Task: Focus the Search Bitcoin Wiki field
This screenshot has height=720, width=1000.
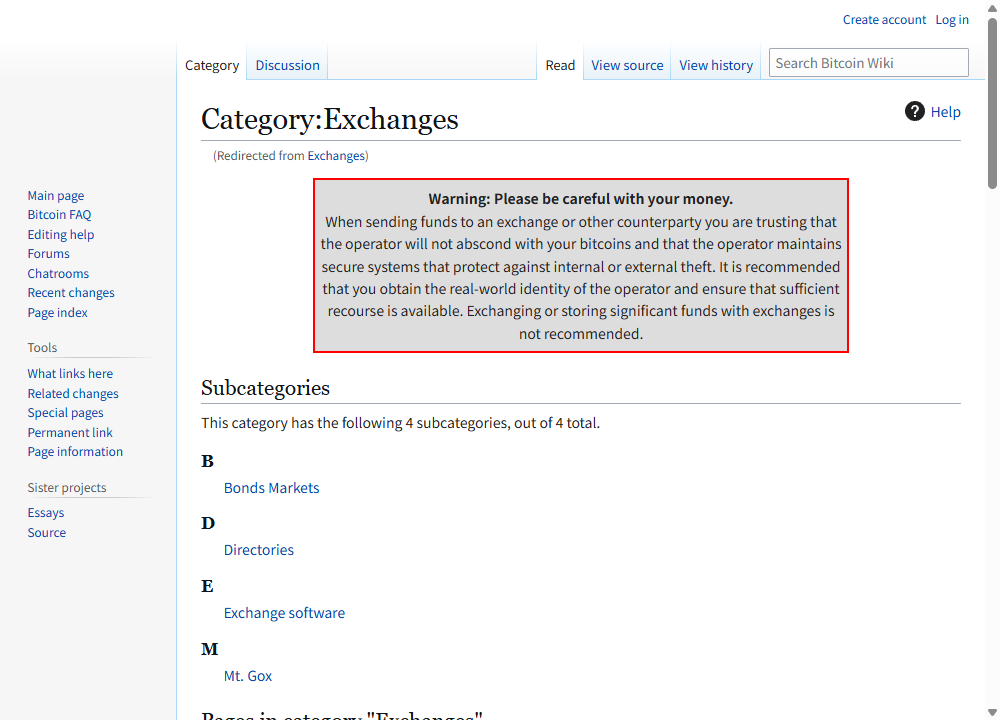Action: pos(868,62)
